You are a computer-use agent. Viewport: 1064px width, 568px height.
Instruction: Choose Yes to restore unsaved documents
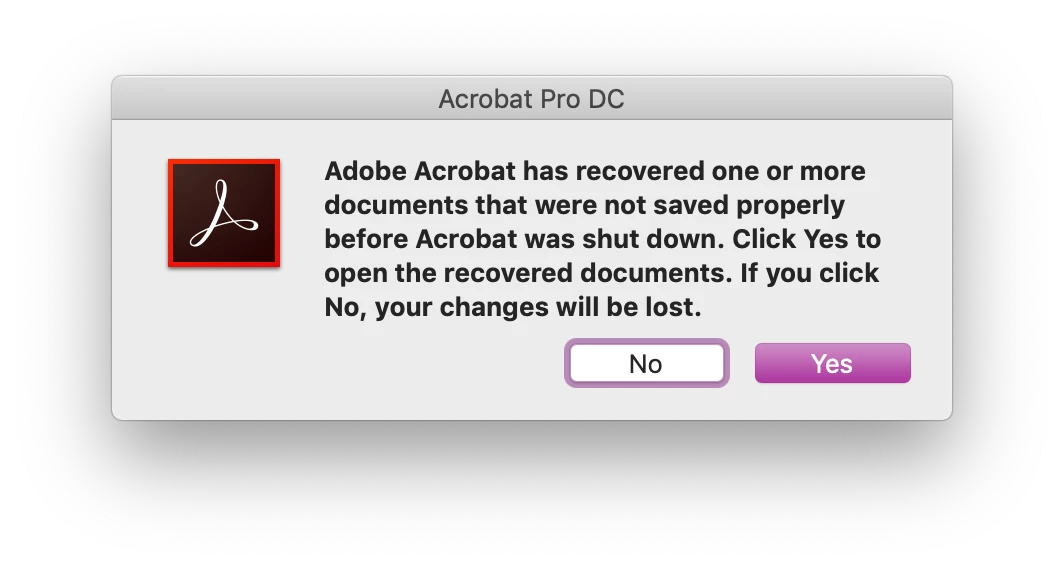click(x=833, y=363)
